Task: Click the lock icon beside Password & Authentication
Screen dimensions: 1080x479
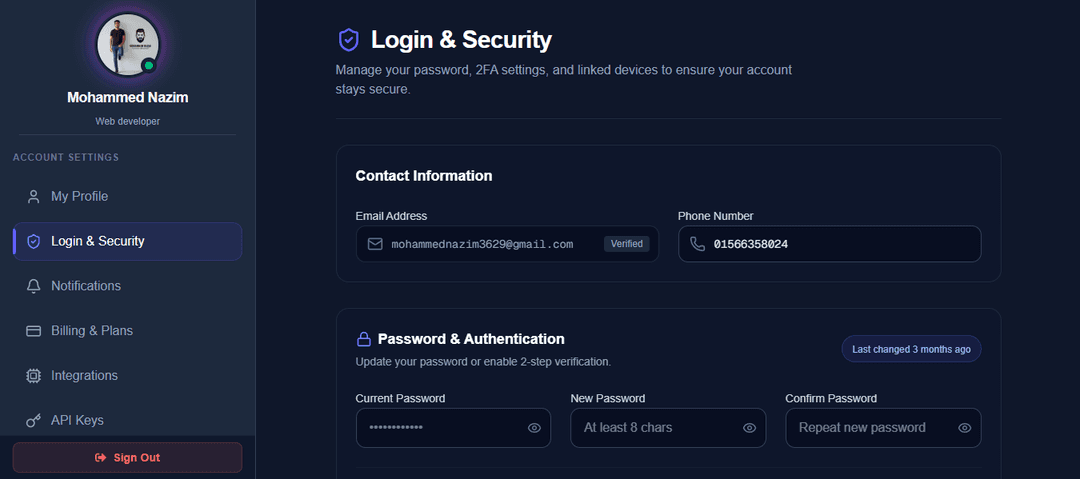Action: [x=364, y=339]
